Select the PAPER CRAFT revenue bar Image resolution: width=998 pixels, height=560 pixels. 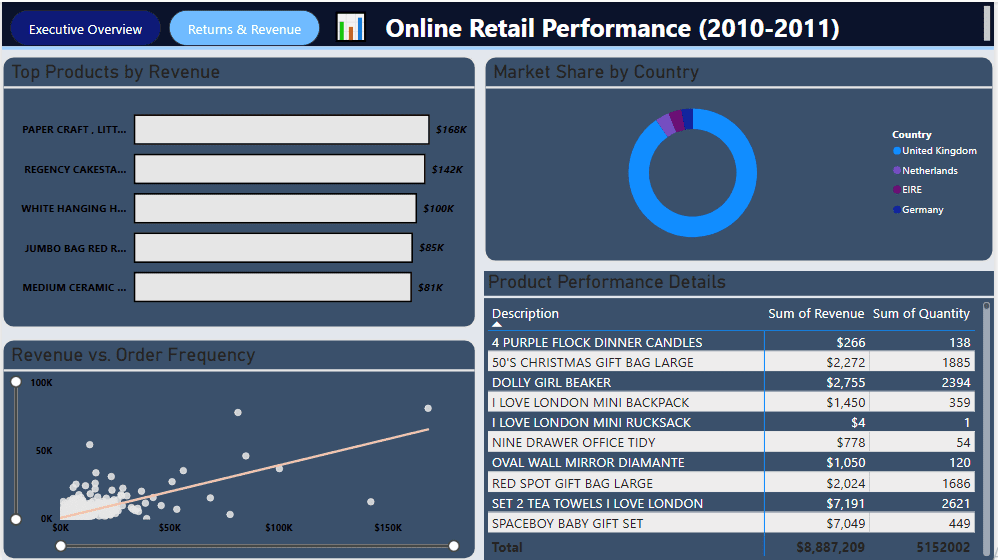[281, 129]
